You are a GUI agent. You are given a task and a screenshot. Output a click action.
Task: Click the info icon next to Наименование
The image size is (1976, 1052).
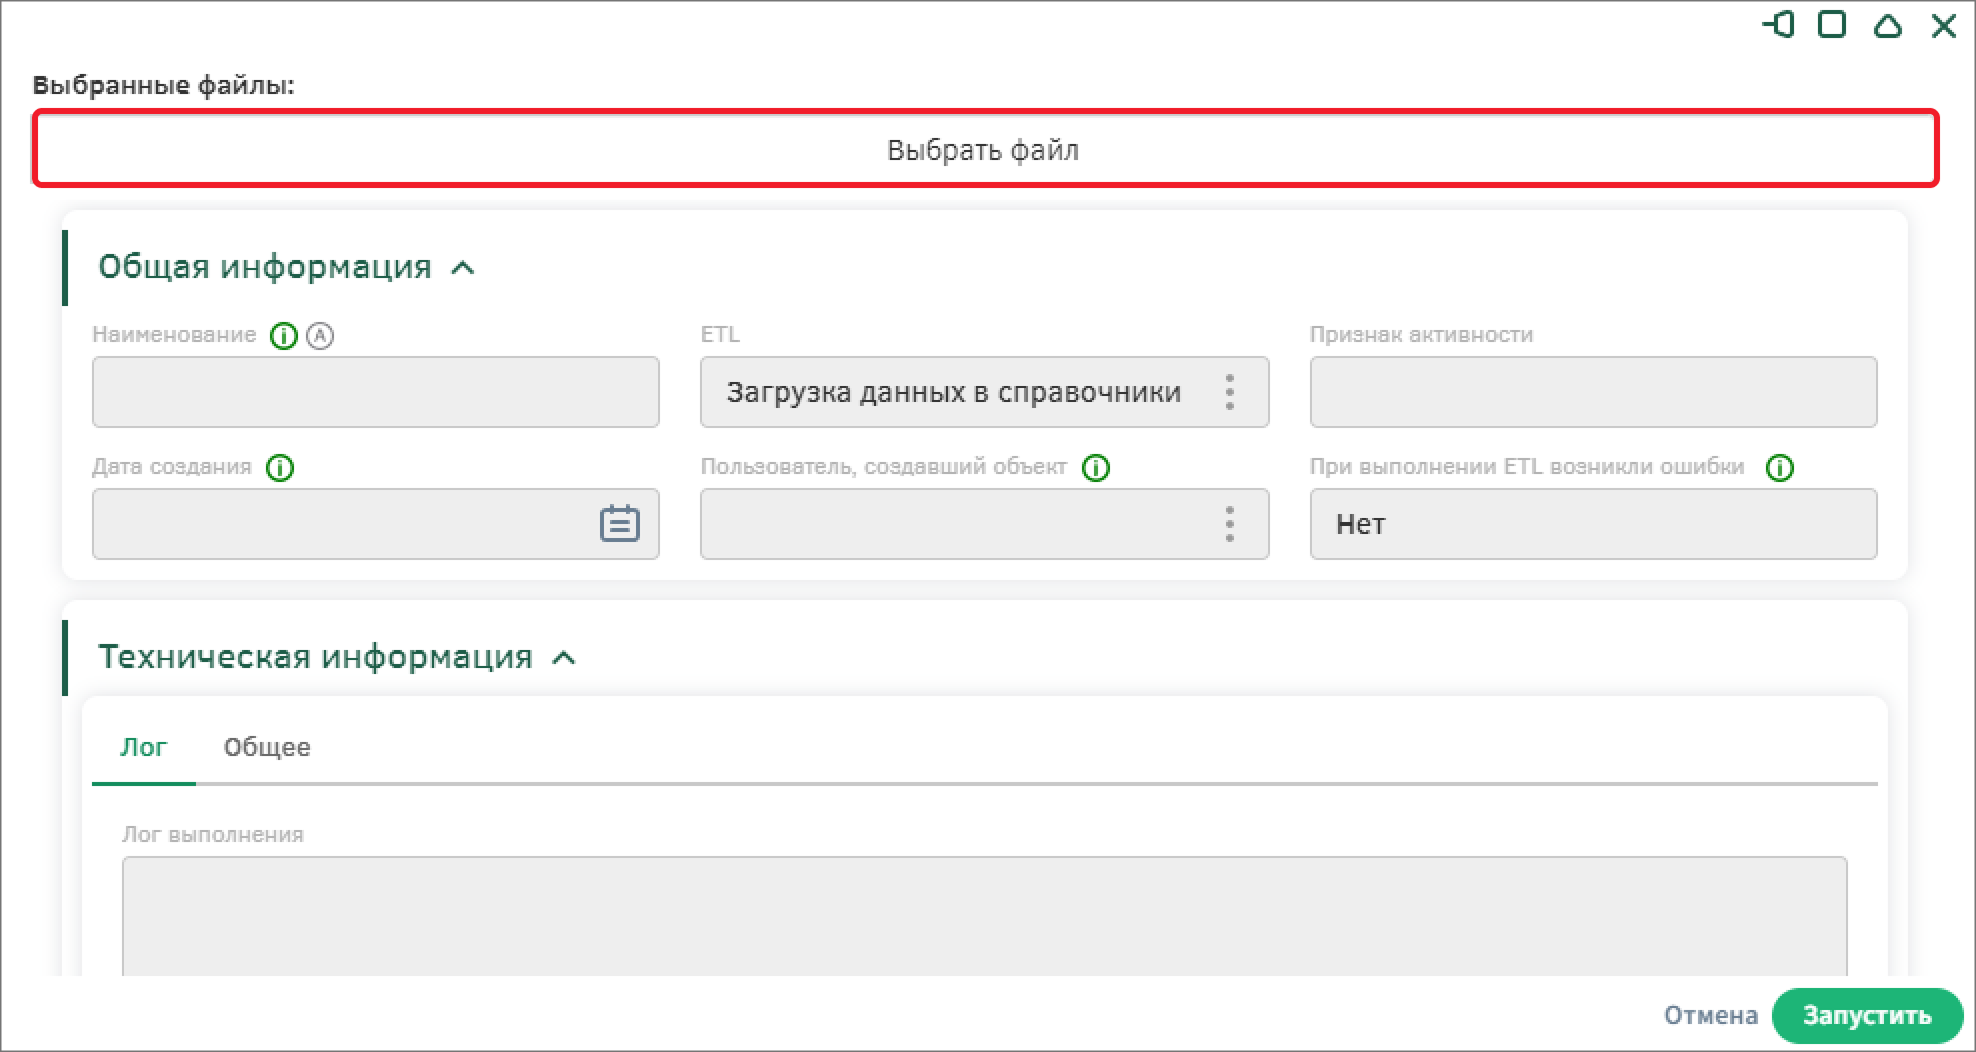click(x=284, y=336)
